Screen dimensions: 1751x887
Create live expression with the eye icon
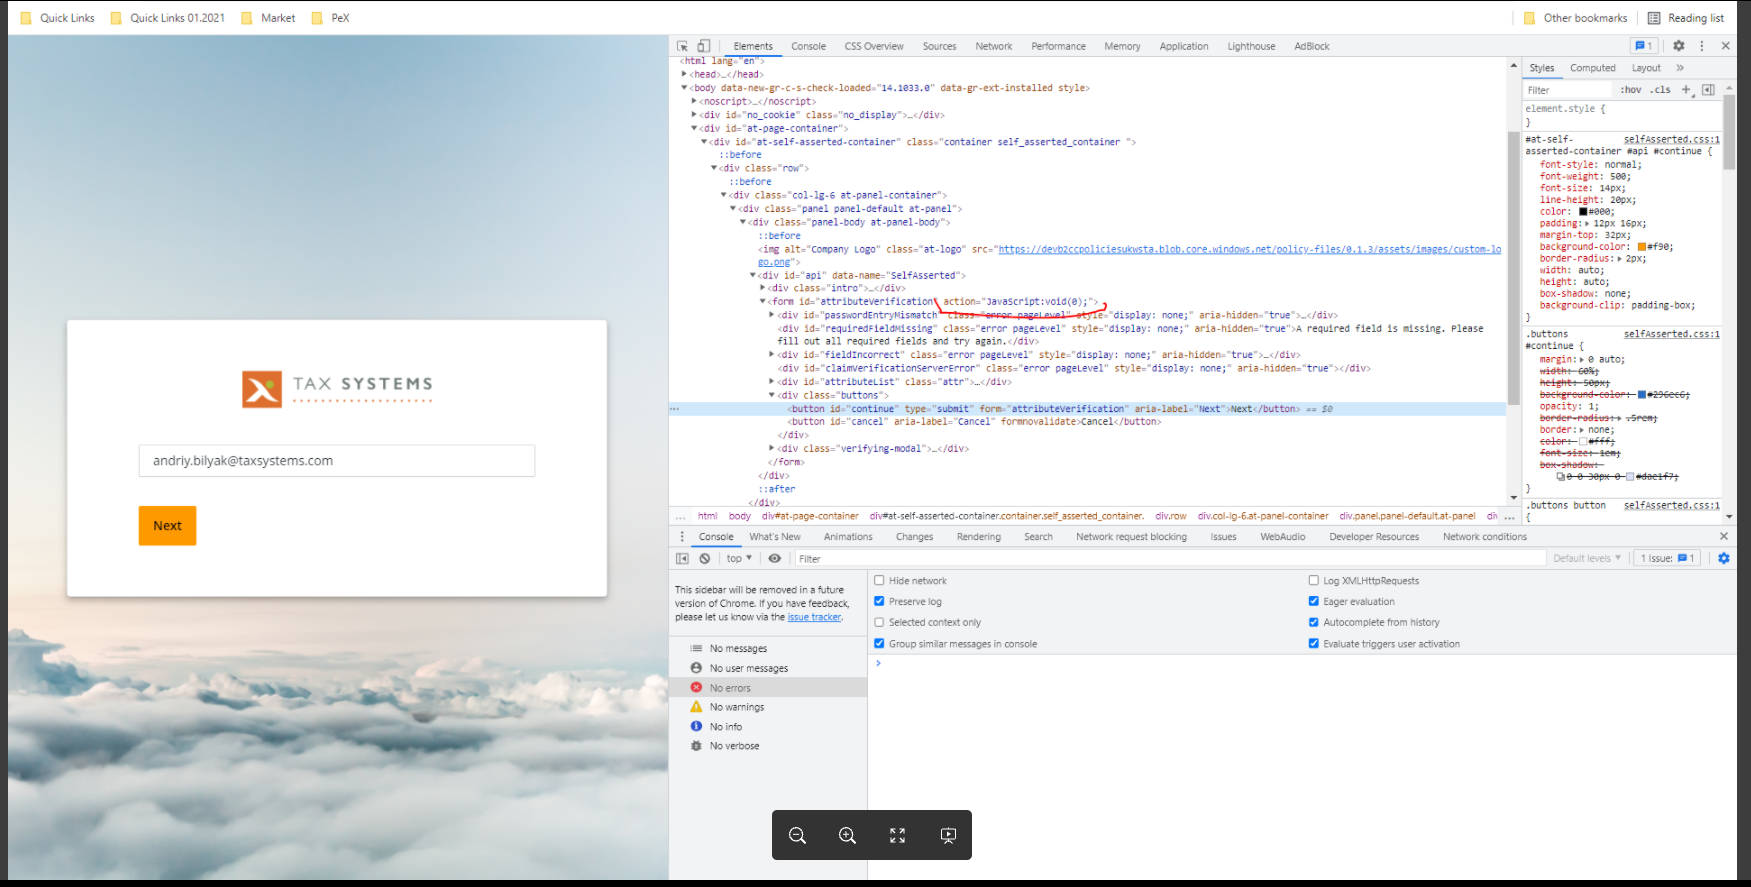(774, 559)
